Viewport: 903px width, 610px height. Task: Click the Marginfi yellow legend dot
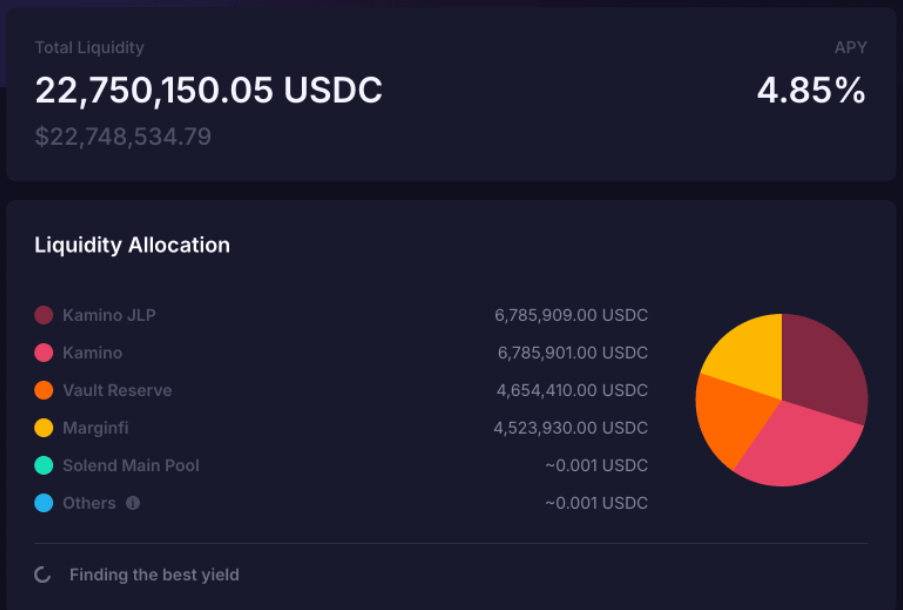pos(44,428)
